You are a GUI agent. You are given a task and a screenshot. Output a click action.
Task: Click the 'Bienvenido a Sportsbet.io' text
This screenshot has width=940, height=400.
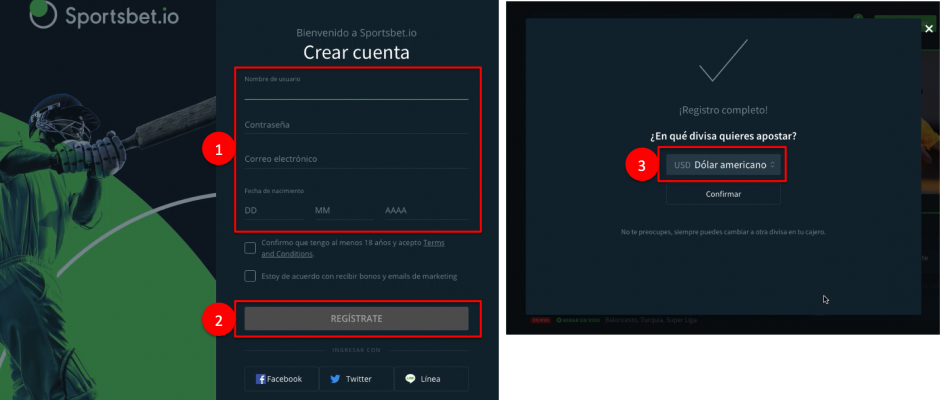356,33
